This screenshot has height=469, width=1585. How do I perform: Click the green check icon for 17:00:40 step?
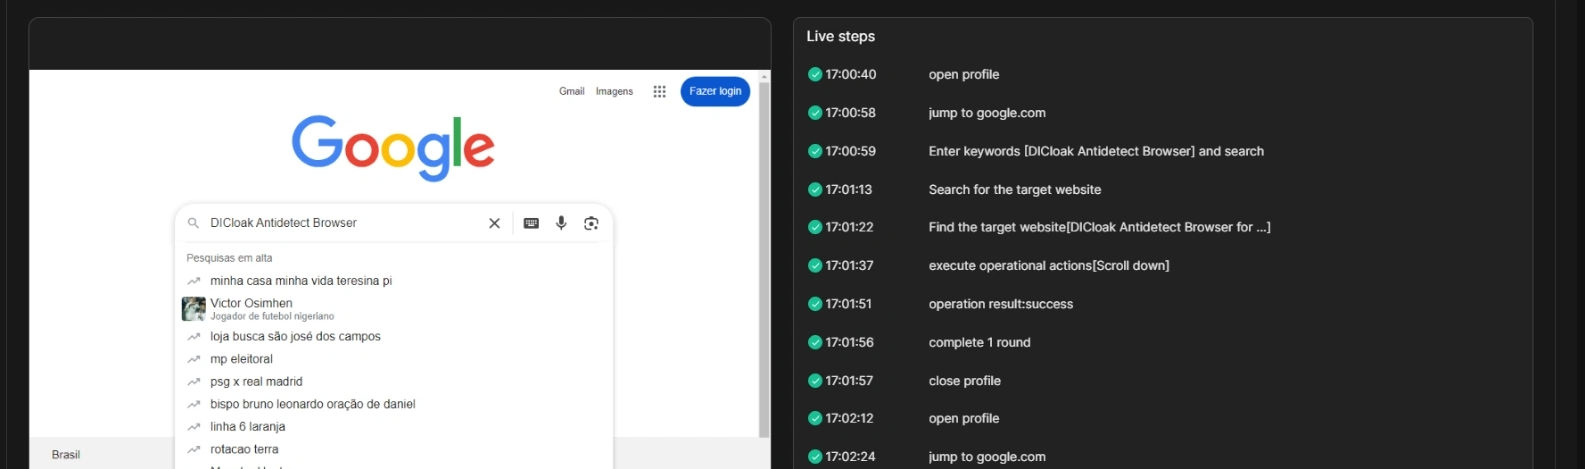click(x=815, y=74)
